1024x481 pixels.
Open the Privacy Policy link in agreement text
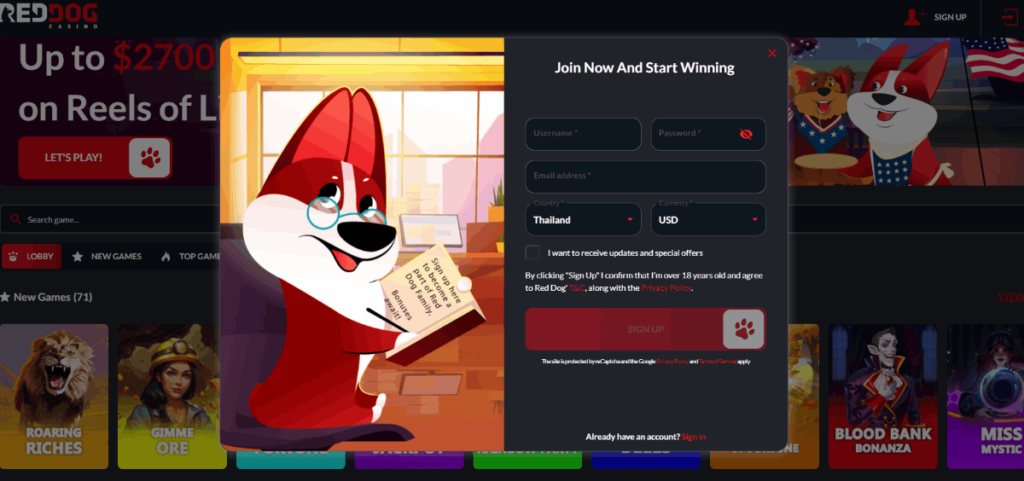pos(666,288)
